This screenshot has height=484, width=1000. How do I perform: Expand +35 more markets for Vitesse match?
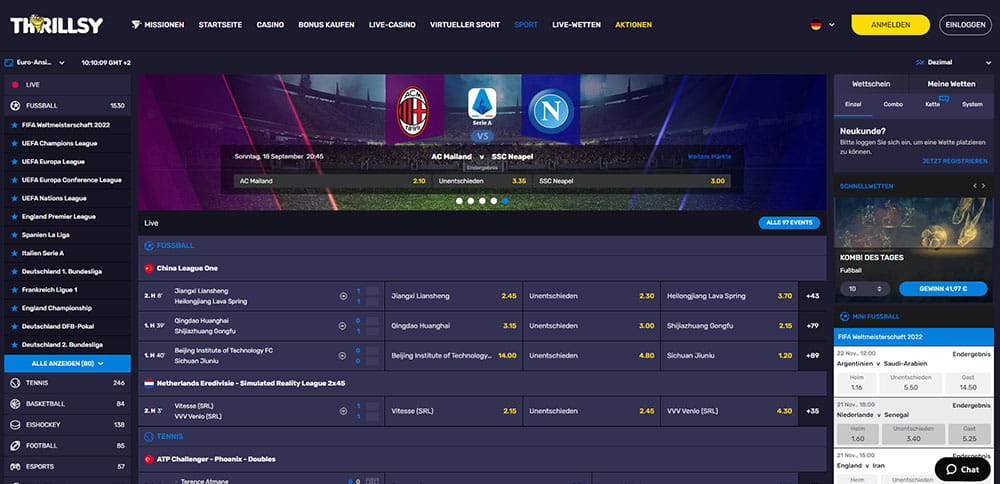tap(812, 411)
